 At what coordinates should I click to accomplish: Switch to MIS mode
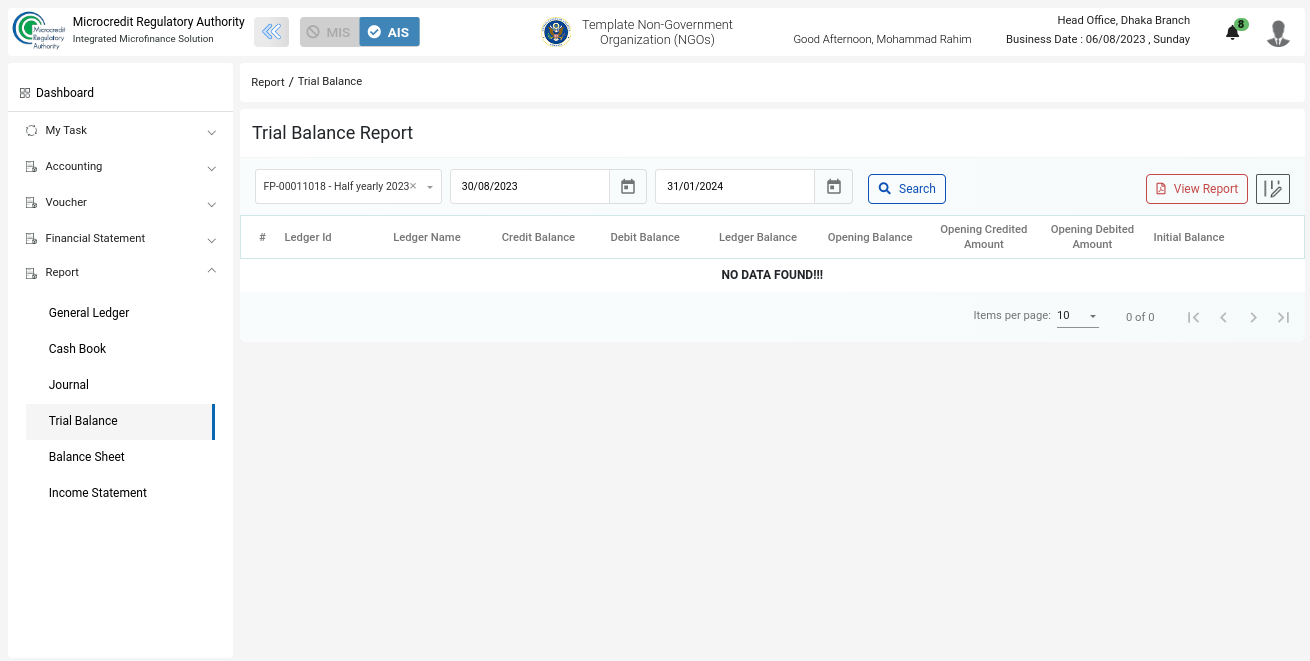click(329, 32)
